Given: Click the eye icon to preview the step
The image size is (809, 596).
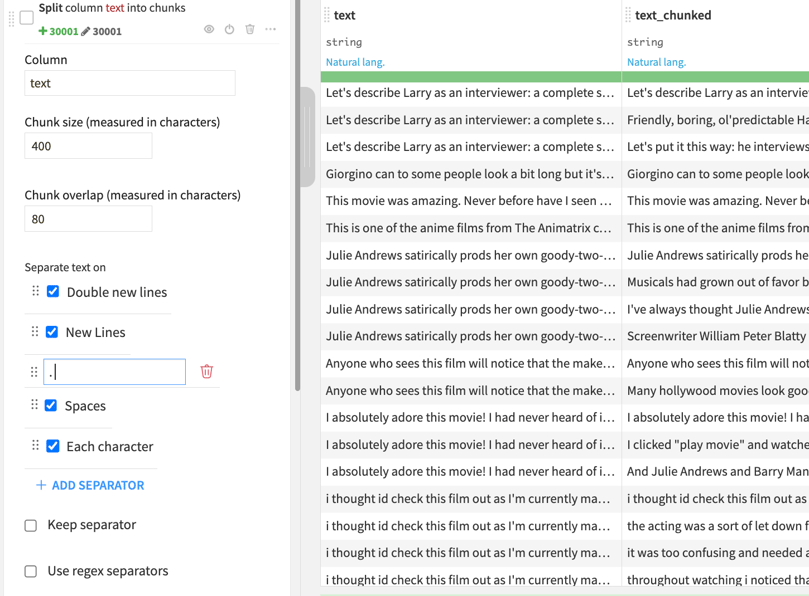Looking at the screenshot, I should [x=209, y=30].
